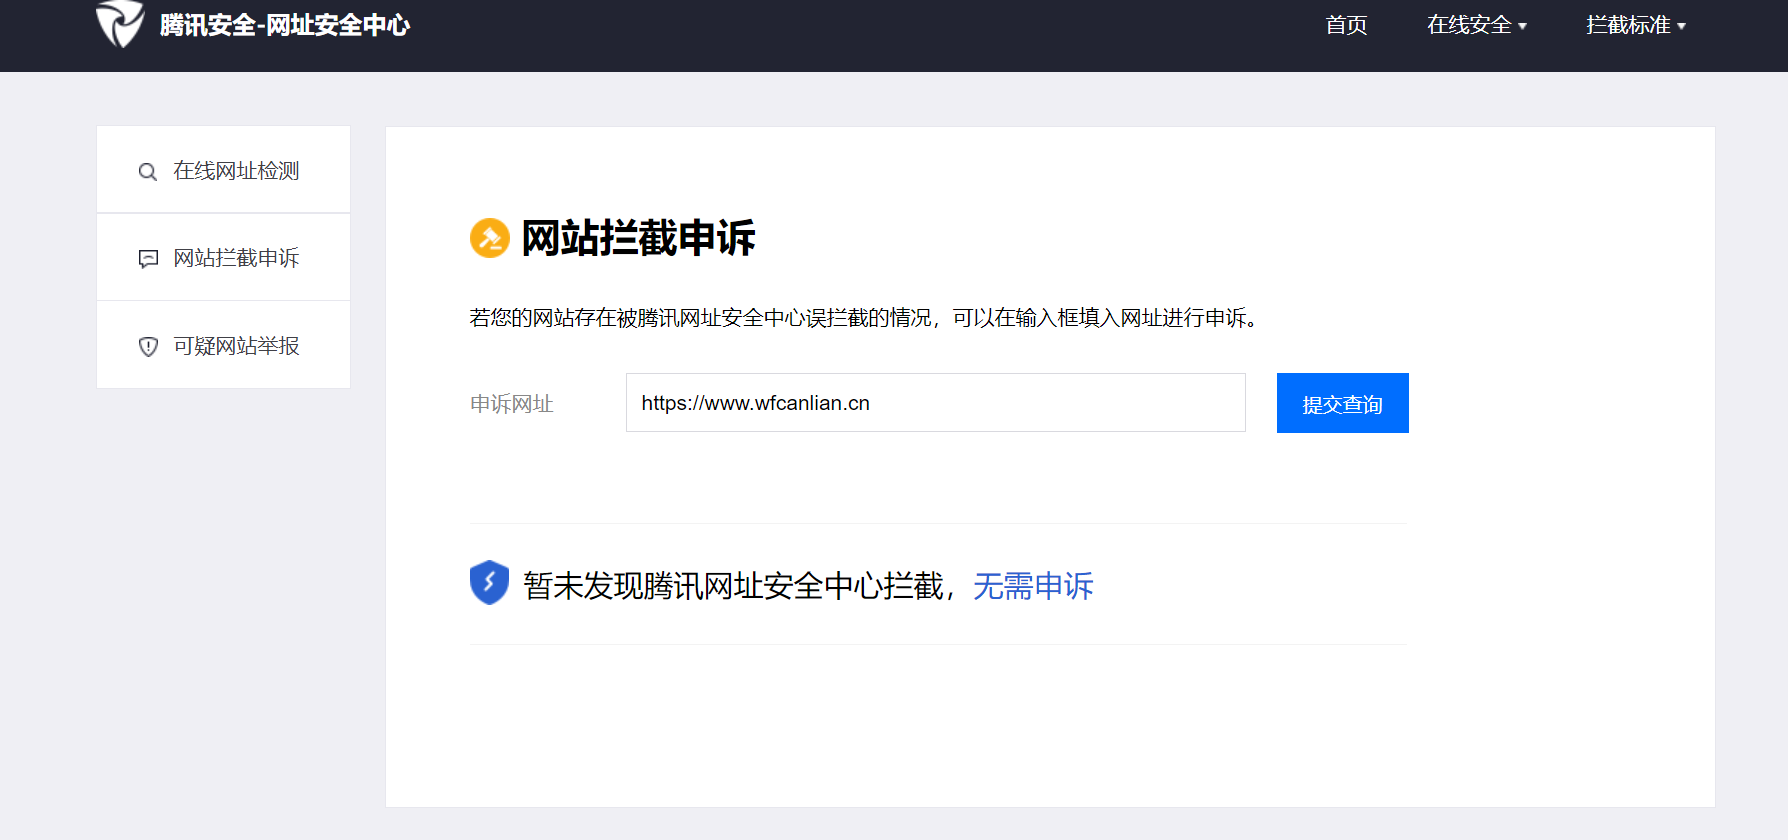Click the 提交查询 submit button
Viewport: 1788px width, 840px height.
pyautogui.click(x=1342, y=403)
